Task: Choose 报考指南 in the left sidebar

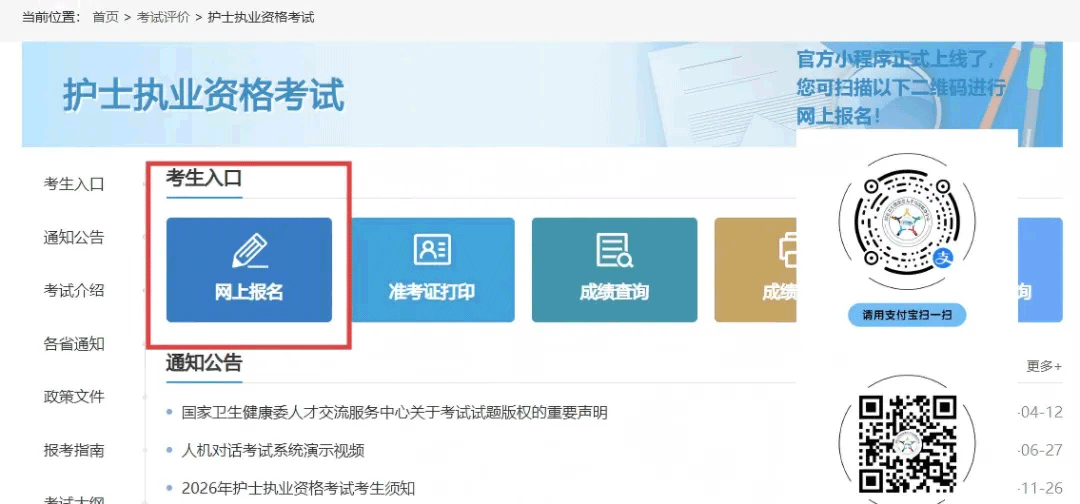Action: [x=74, y=451]
